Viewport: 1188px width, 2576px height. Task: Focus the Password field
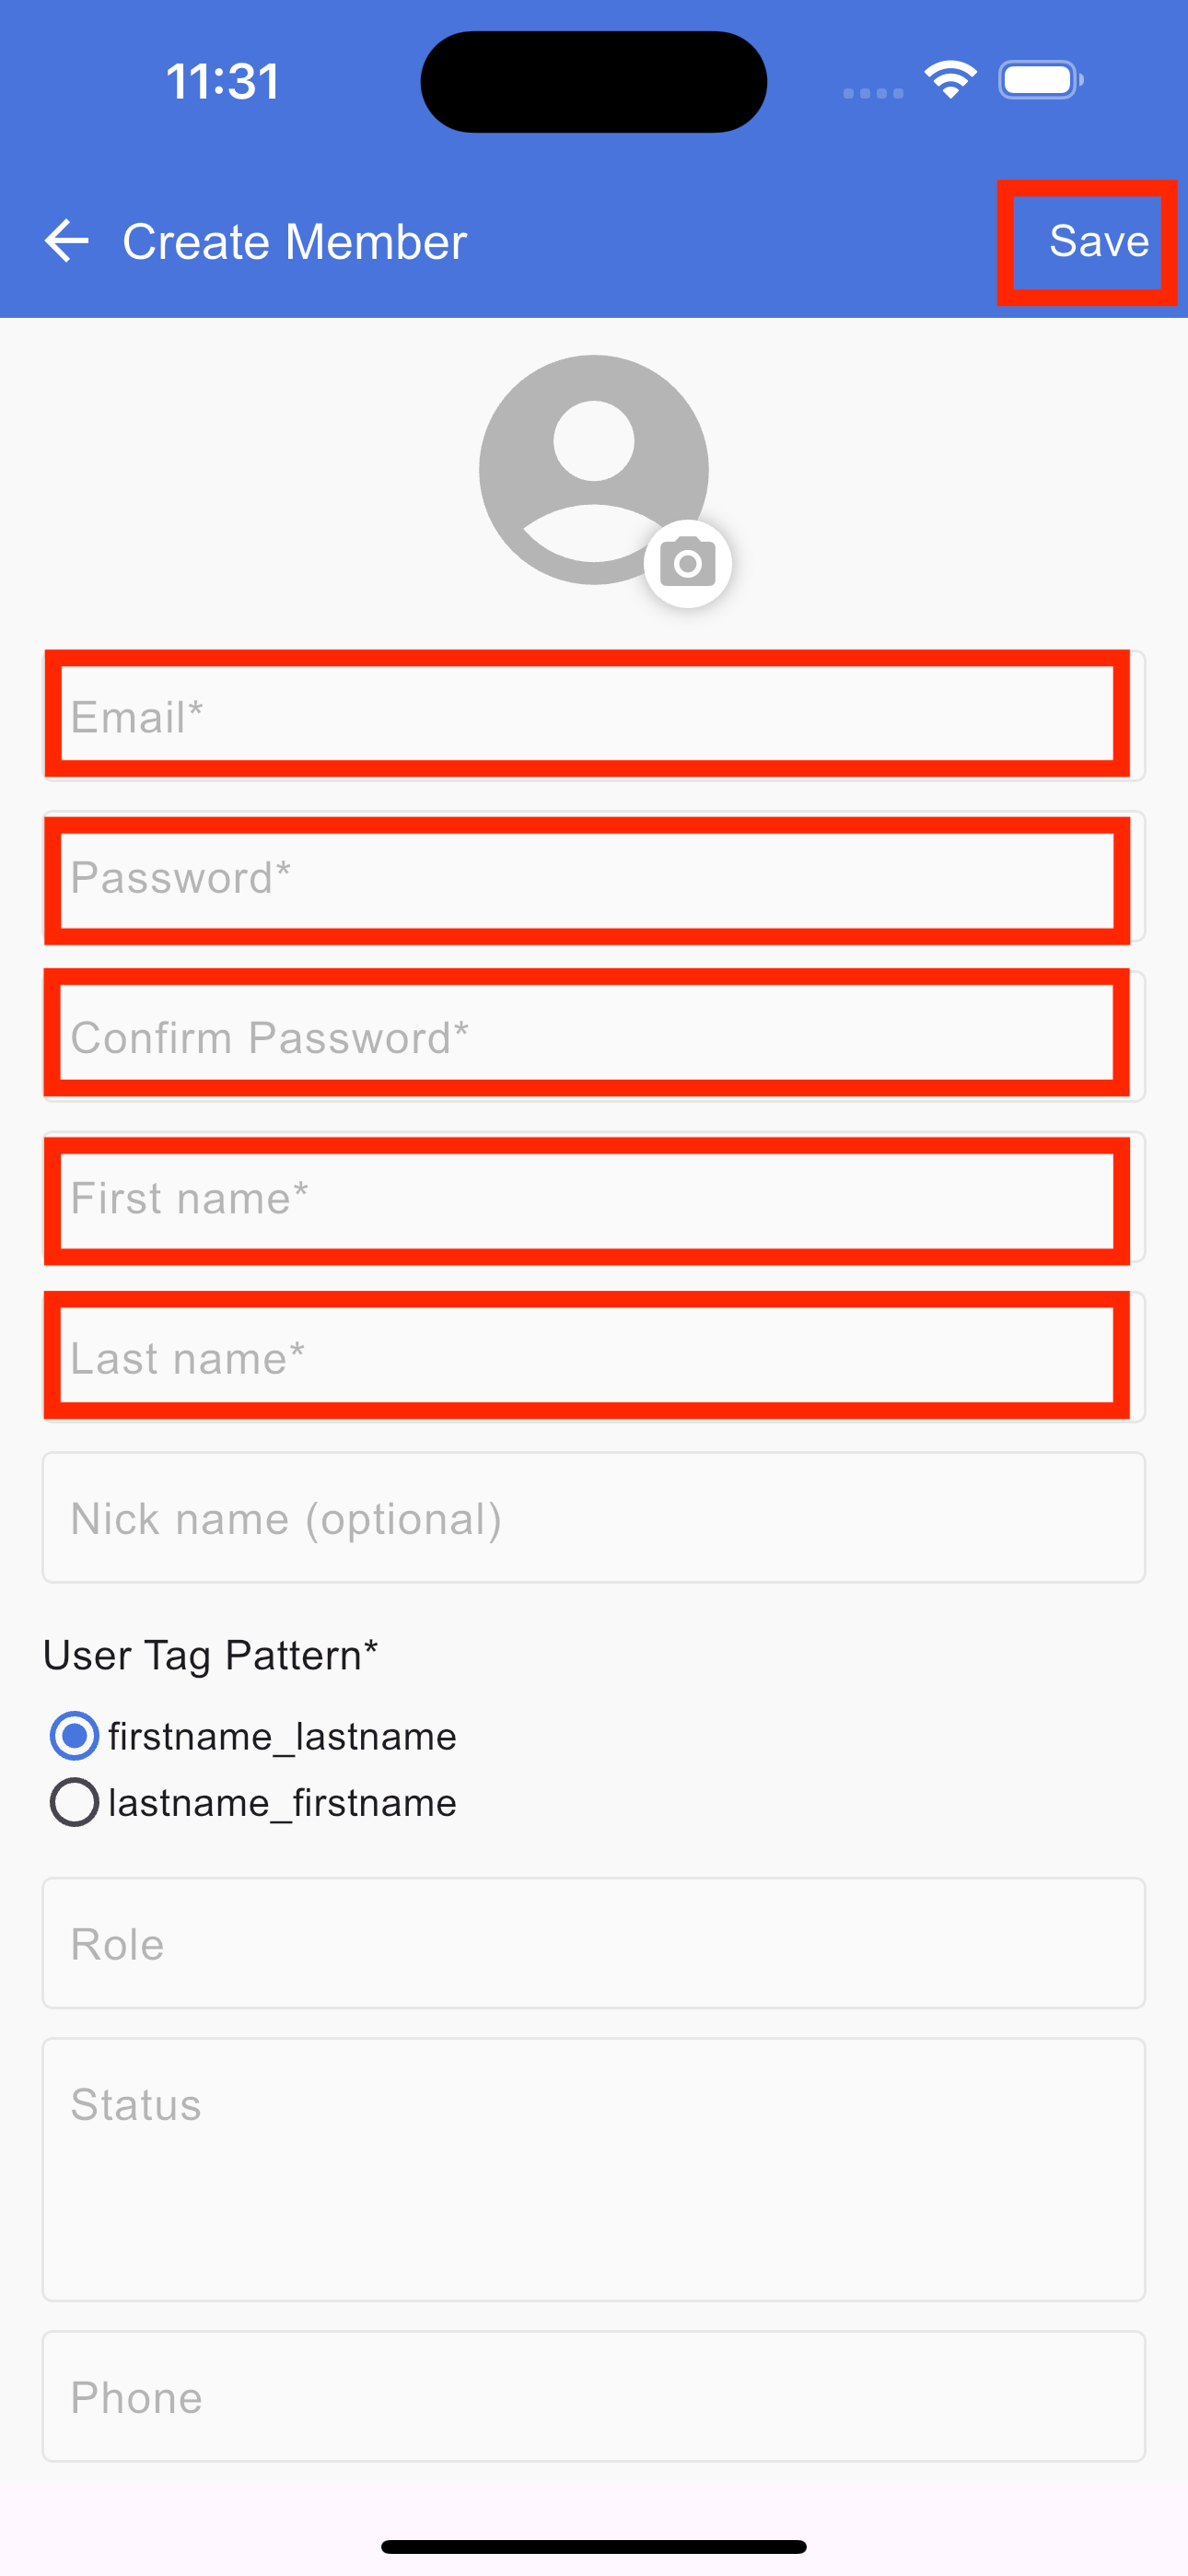pyautogui.click(x=594, y=877)
